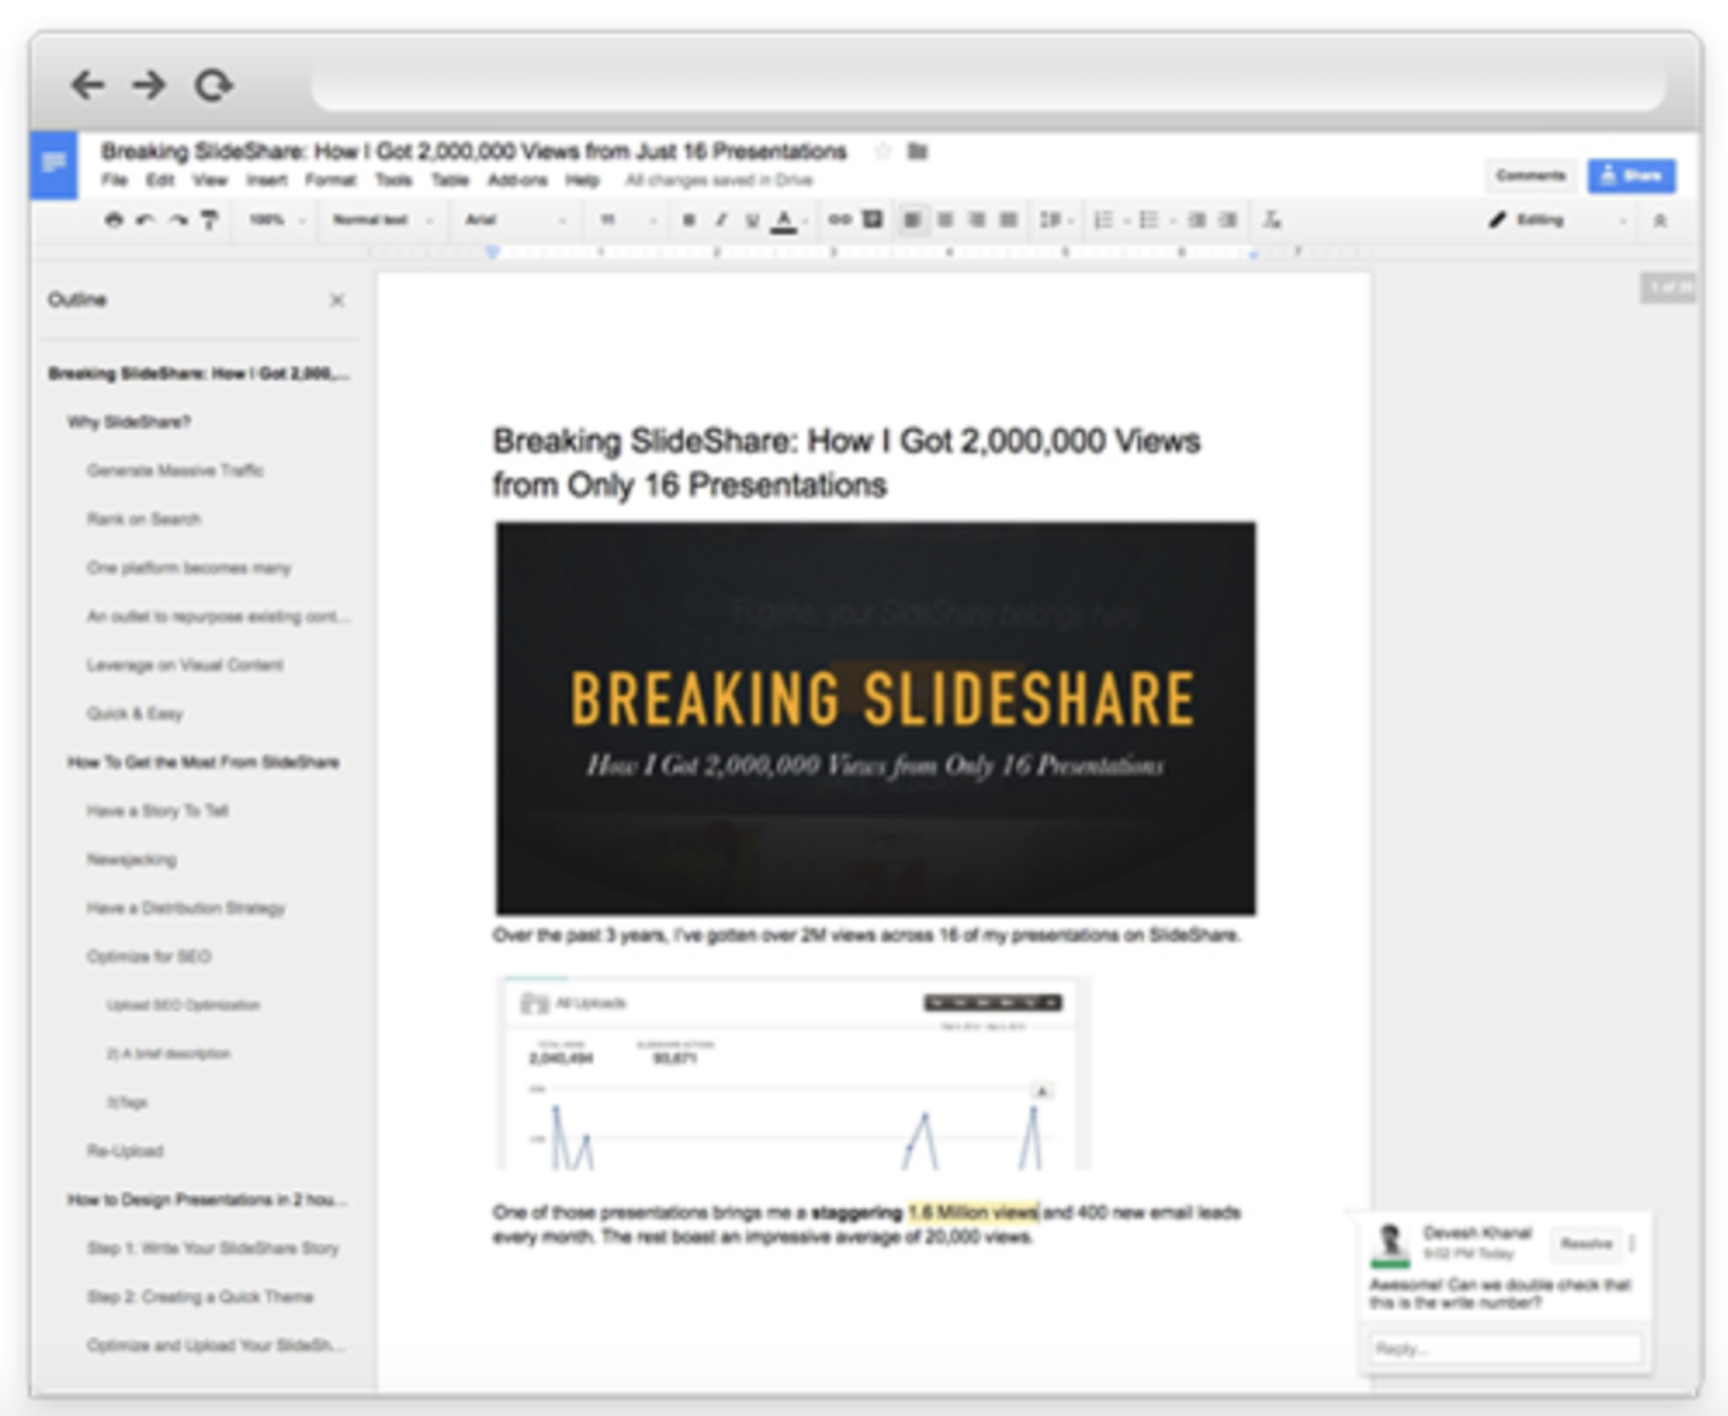Click the Insert comment icon in toolbar
The image size is (1728, 1416).
pos(873,220)
